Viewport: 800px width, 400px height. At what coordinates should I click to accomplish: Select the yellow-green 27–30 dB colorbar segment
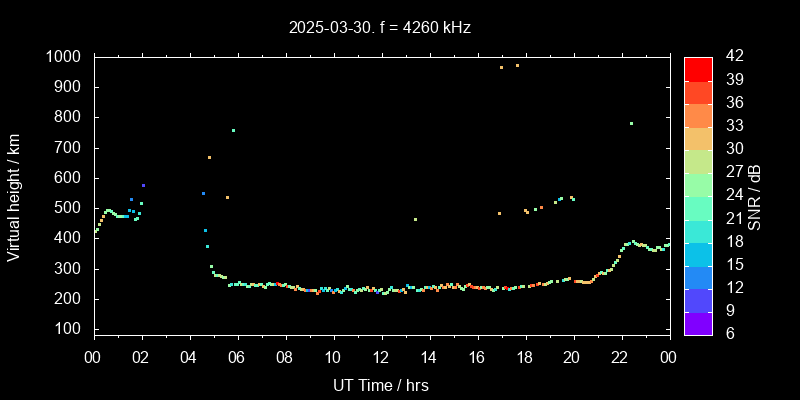pyautogui.click(x=698, y=160)
